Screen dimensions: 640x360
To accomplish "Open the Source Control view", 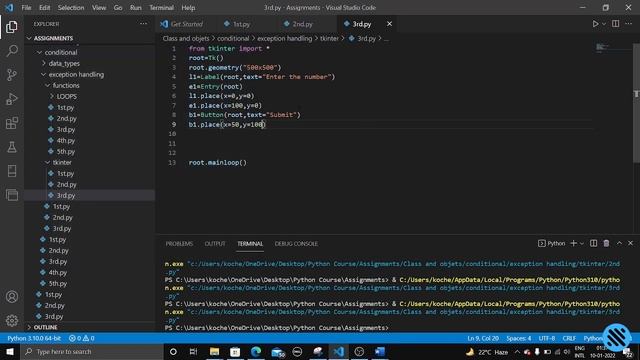I will pos(12,75).
